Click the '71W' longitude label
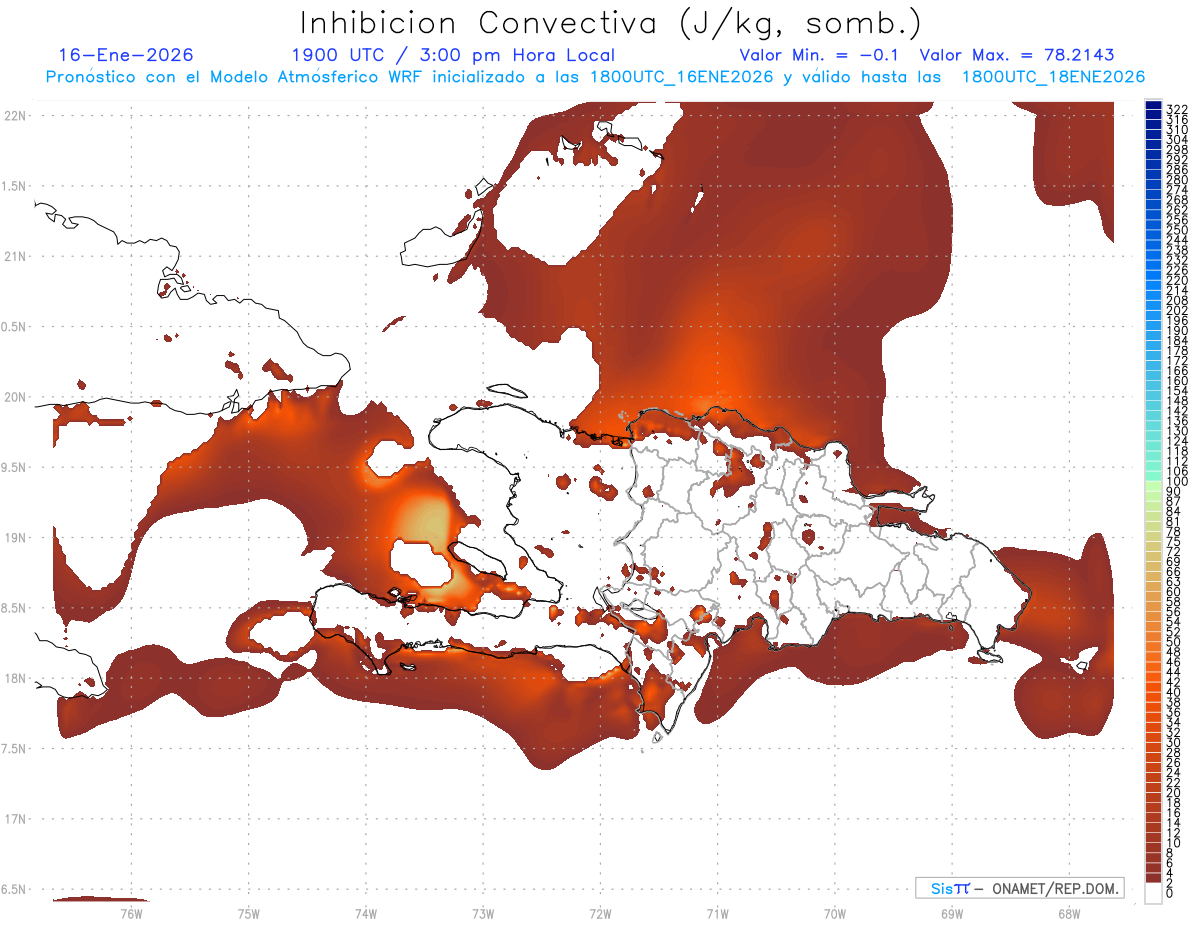1200x927 pixels. click(717, 912)
